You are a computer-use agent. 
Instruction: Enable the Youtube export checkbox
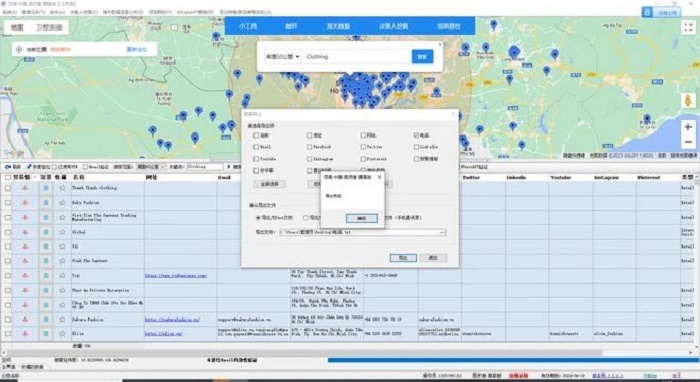click(x=256, y=158)
